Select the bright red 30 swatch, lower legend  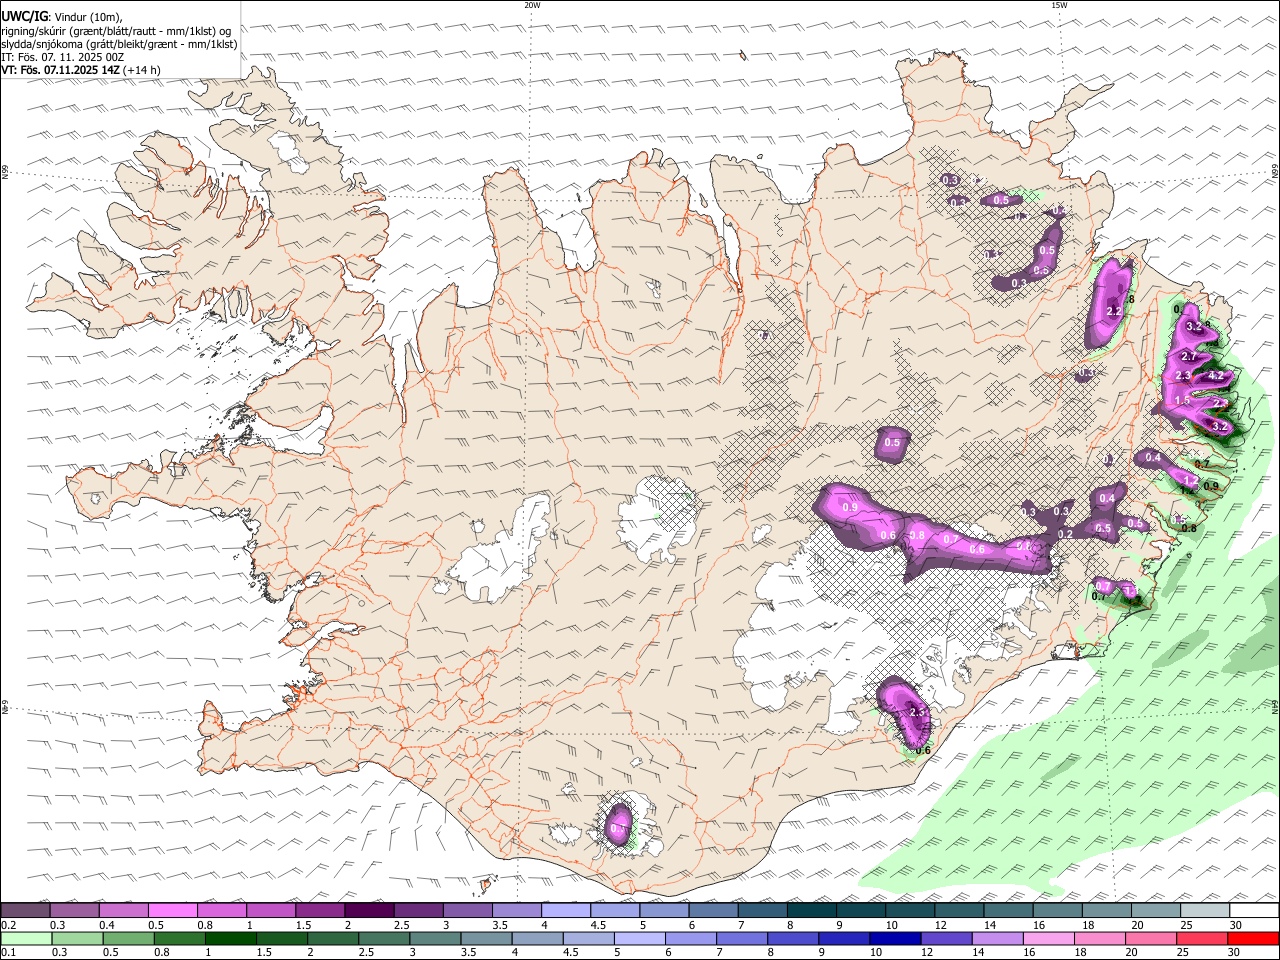(x=1254, y=938)
